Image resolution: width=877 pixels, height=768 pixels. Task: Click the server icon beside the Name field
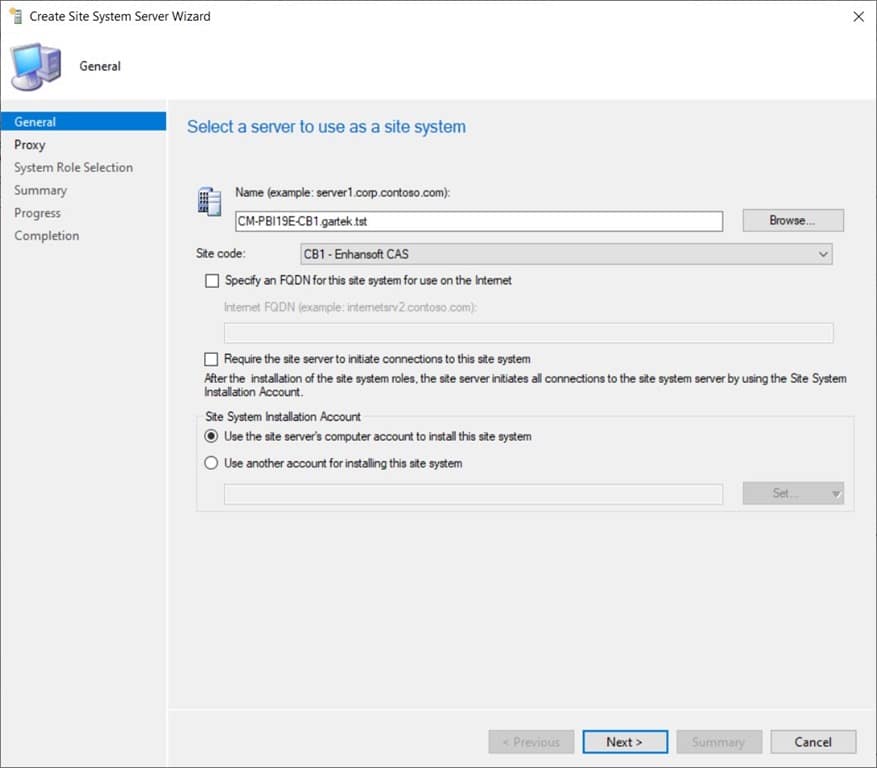point(210,200)
